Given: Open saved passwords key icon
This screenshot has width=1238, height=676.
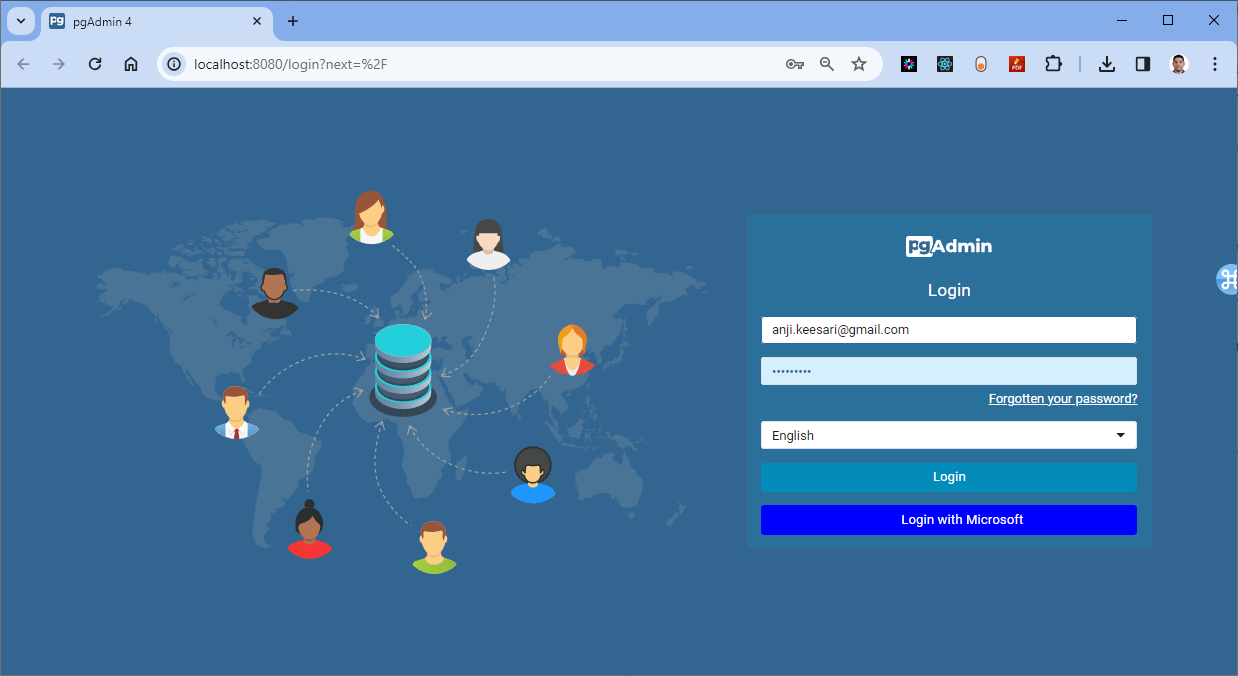Looking at the screenshot, I should (x=795, y=64).
